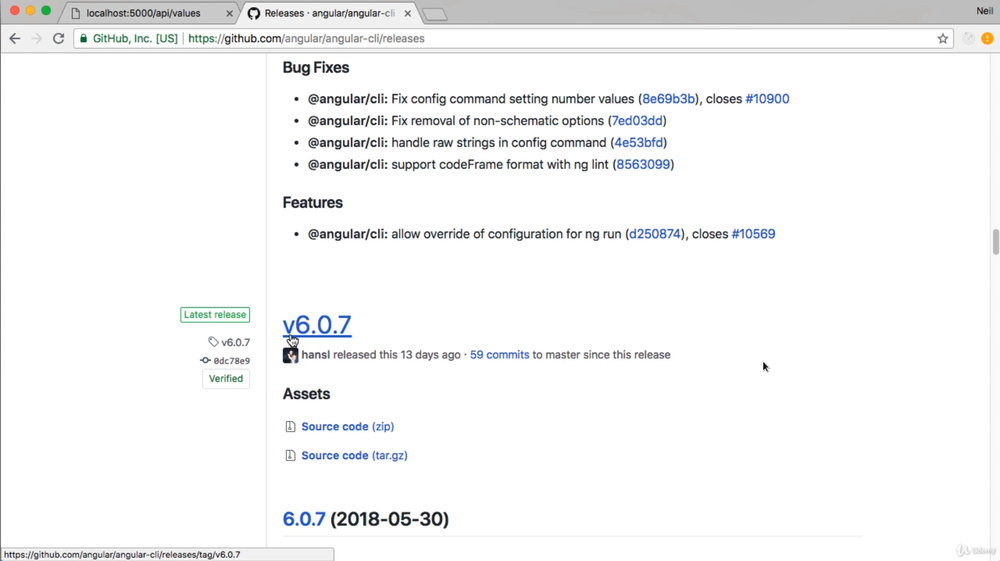
Task: Click the tar.gz file icon beside Source code
Action: point(290,455)
